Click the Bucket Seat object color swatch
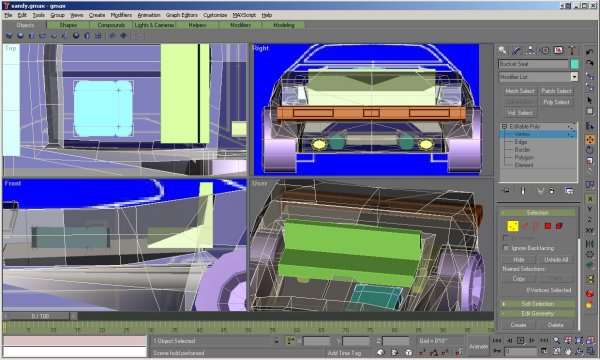The image size is (600, 360). click(574, 64)
